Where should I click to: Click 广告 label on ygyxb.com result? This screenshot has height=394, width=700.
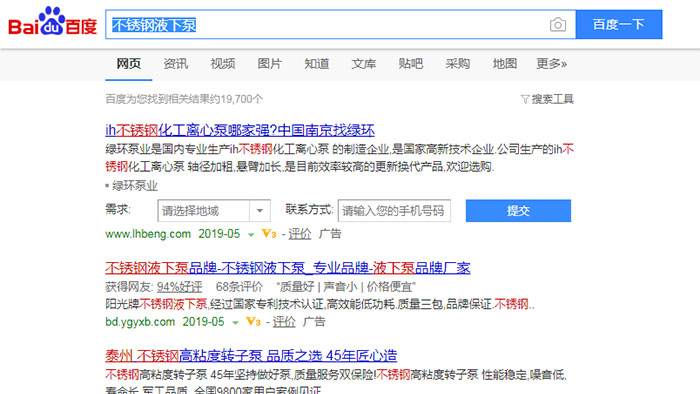pos(314,322)
